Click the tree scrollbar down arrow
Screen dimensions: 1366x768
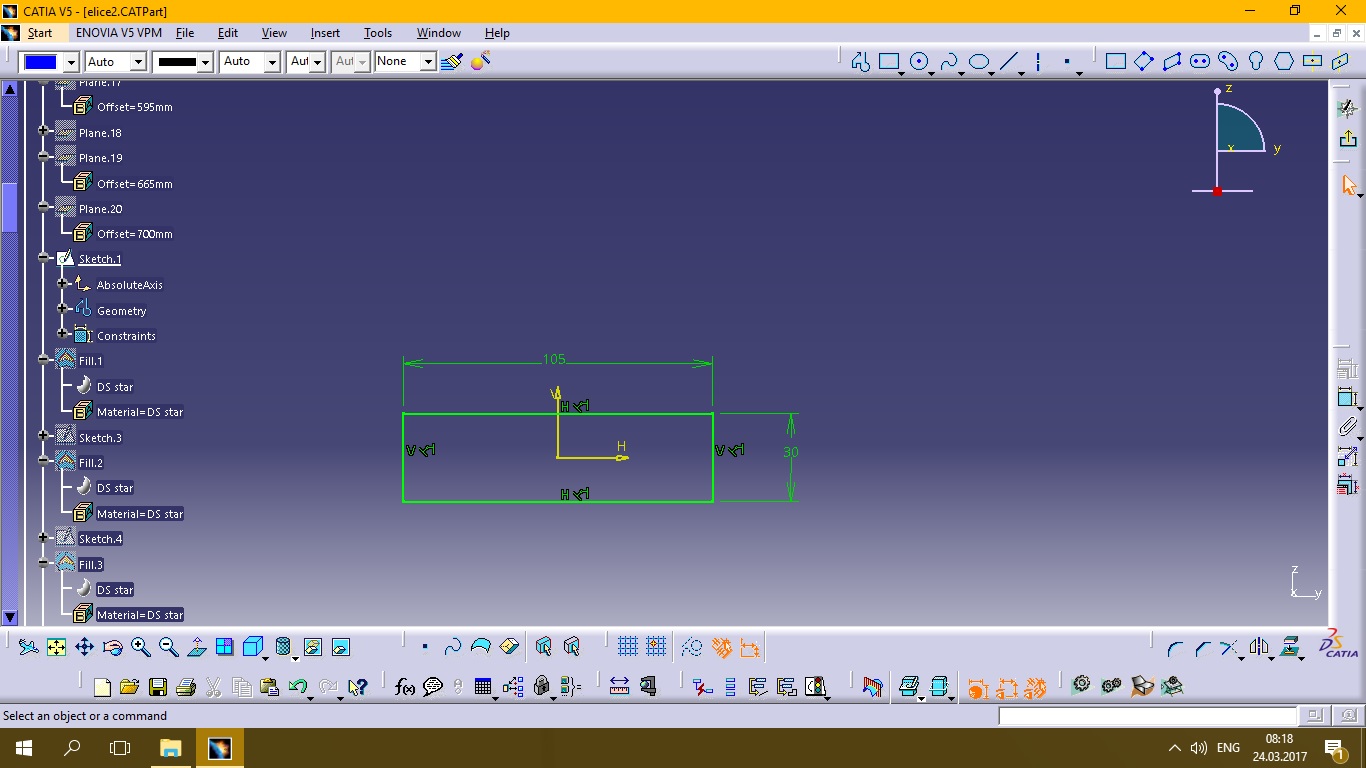coord(10,618)
